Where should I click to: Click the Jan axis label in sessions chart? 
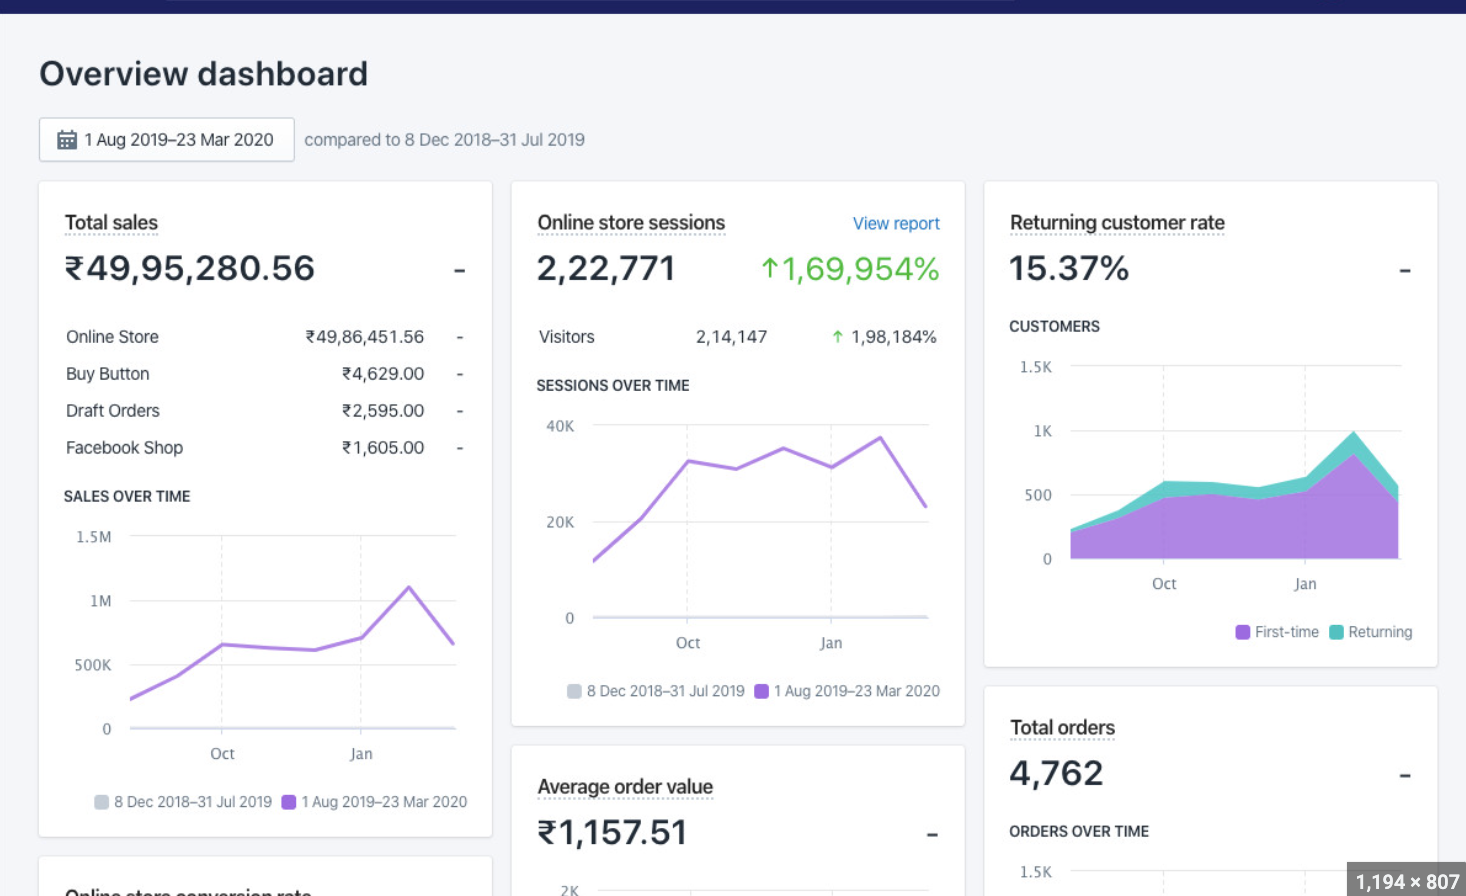click(x=831, y=643)
